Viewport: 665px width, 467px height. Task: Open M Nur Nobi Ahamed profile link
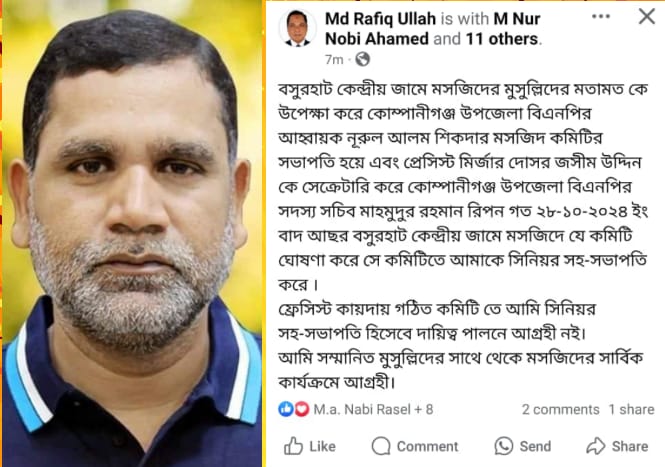coord(433,29)
